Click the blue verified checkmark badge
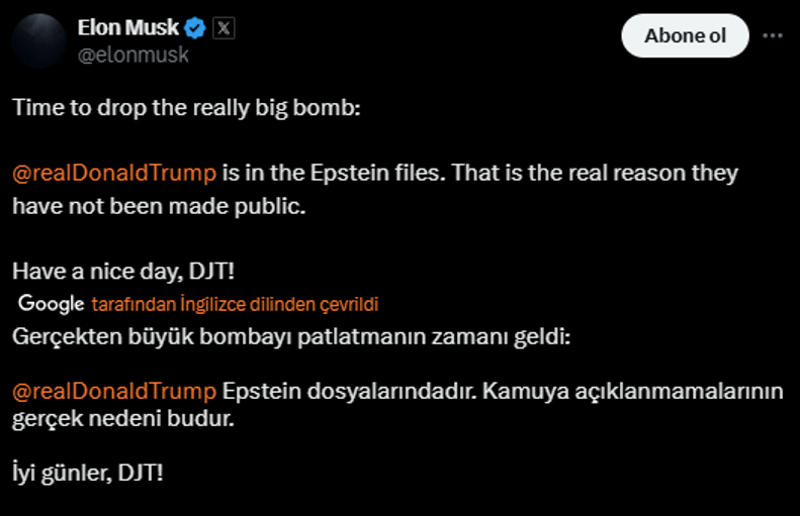800x516 pixels. point(194,28)
